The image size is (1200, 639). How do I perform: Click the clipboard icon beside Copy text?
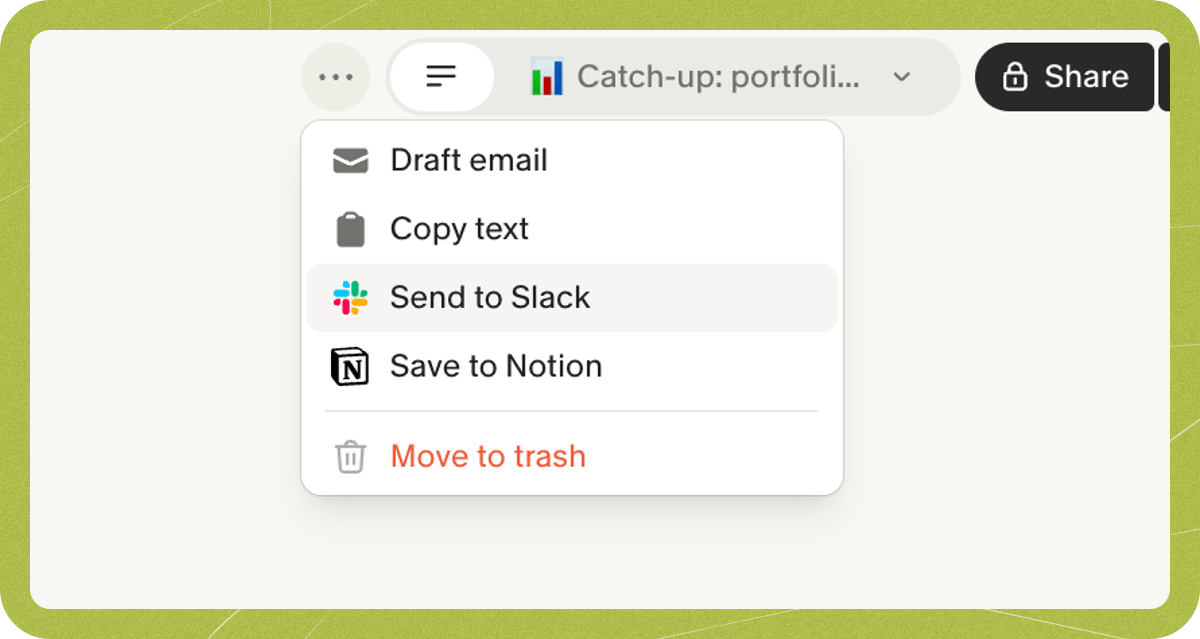click(350, 229)
